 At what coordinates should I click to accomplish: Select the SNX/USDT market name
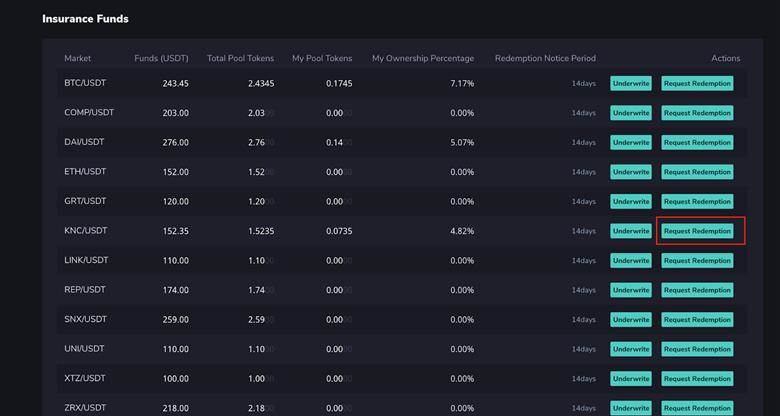pos(86,319)
